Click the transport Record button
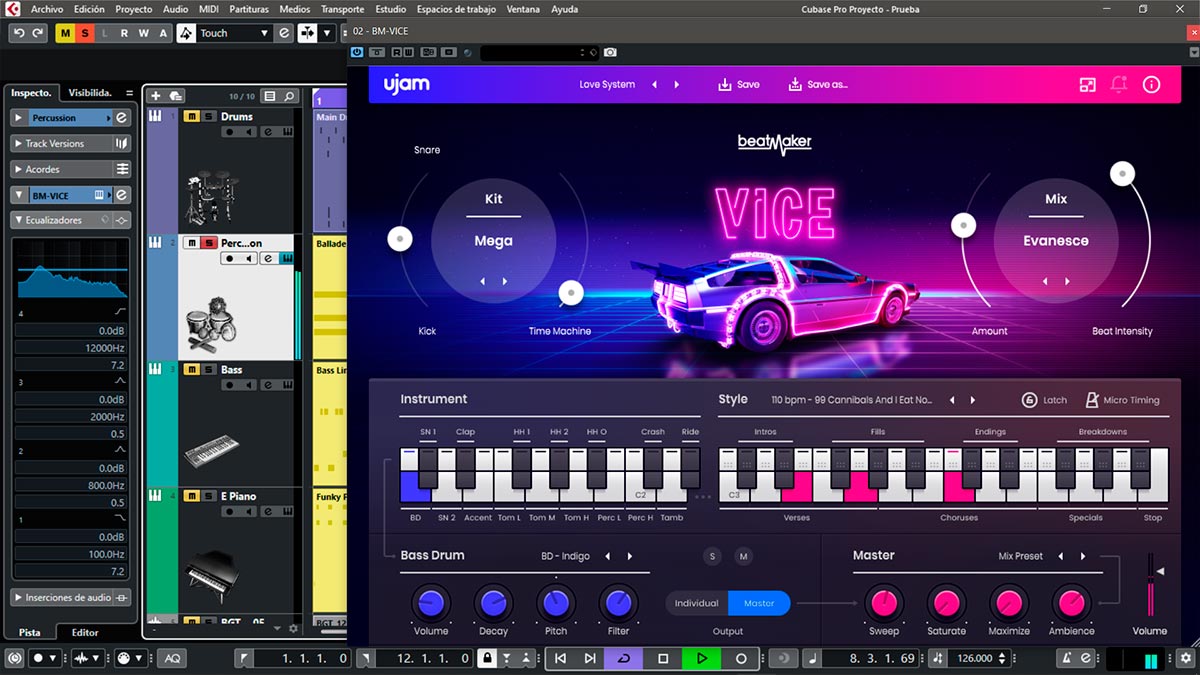Screen dimensions: 1200x675 tap(741, 658)
